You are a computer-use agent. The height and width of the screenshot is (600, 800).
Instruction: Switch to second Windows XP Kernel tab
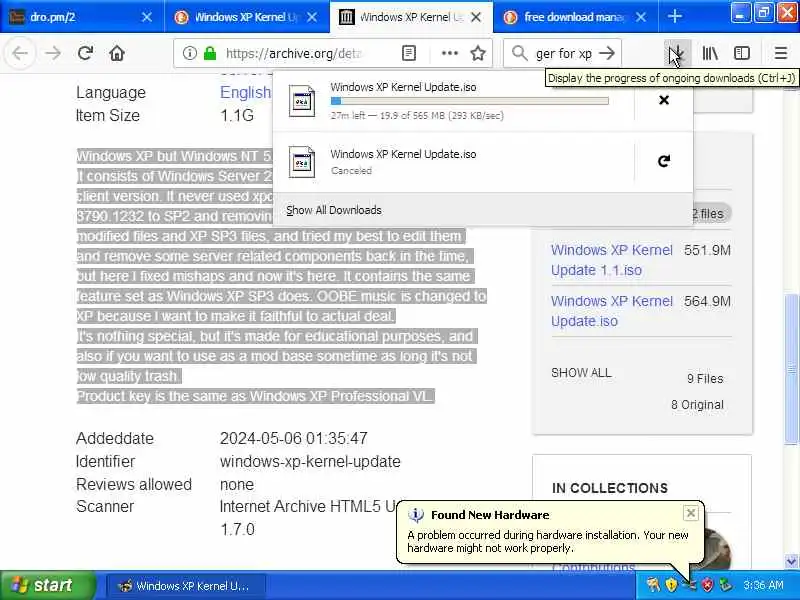tap(247, 17)
